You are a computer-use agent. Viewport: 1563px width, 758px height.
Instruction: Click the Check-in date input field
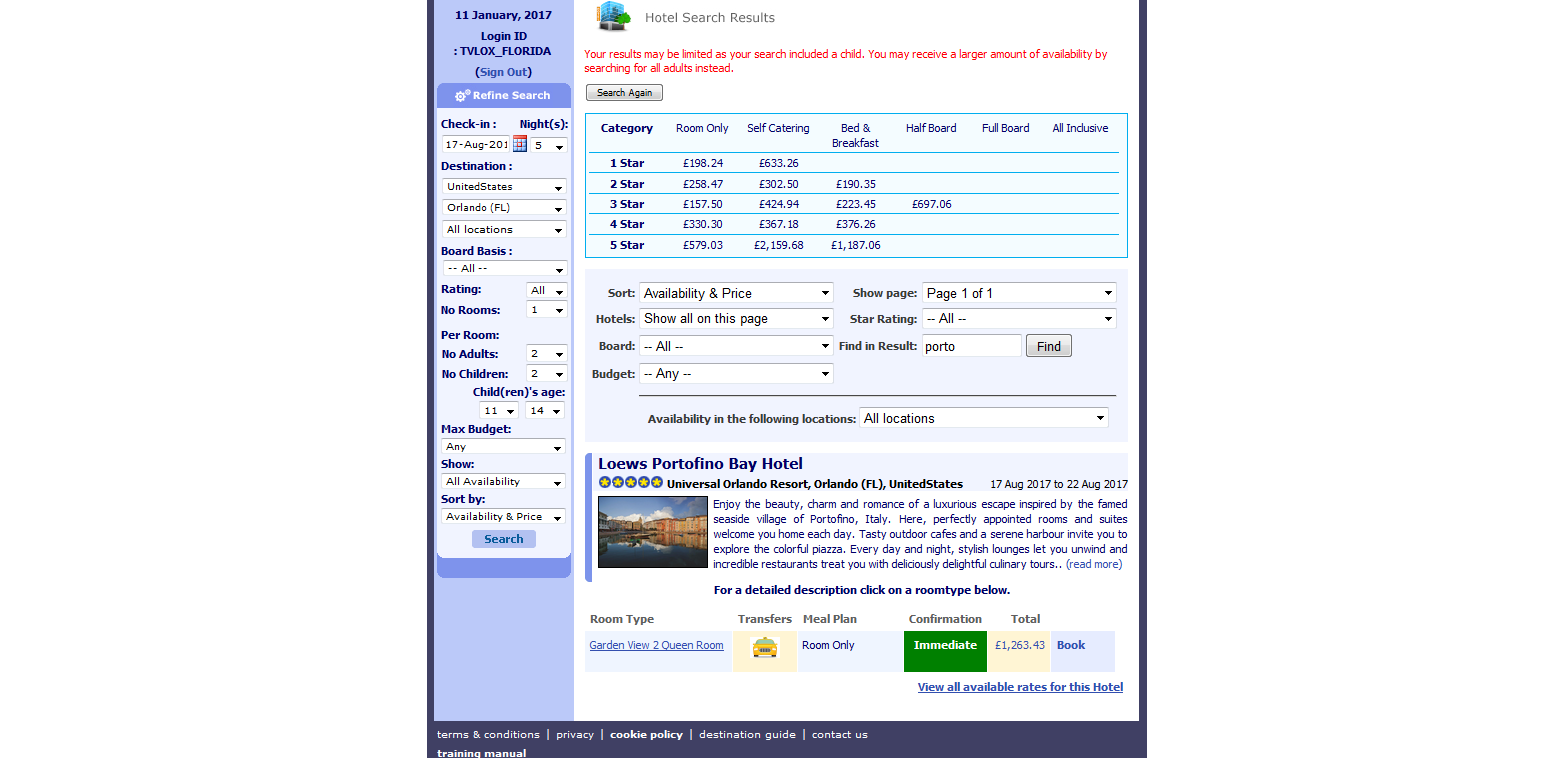coord(476,144)
